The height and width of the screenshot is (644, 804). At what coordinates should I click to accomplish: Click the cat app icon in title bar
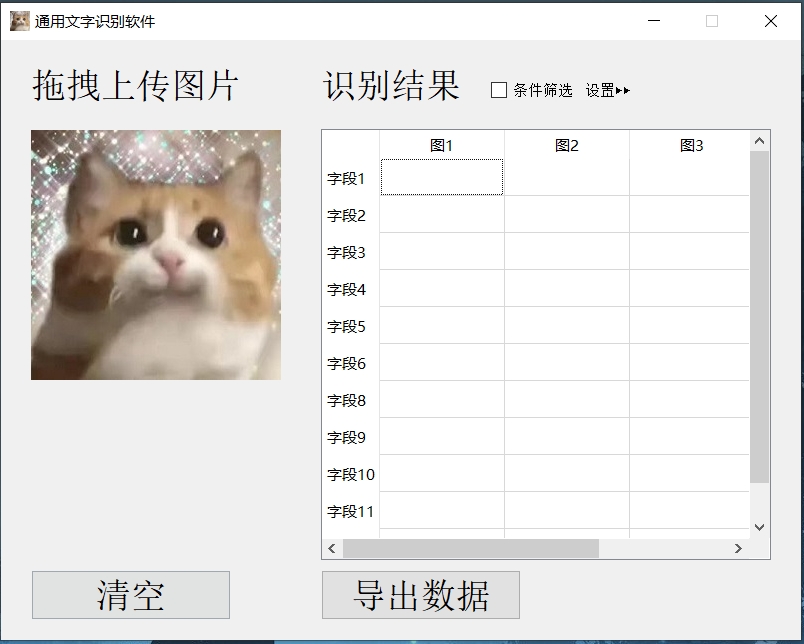click(x=18, y=20)
